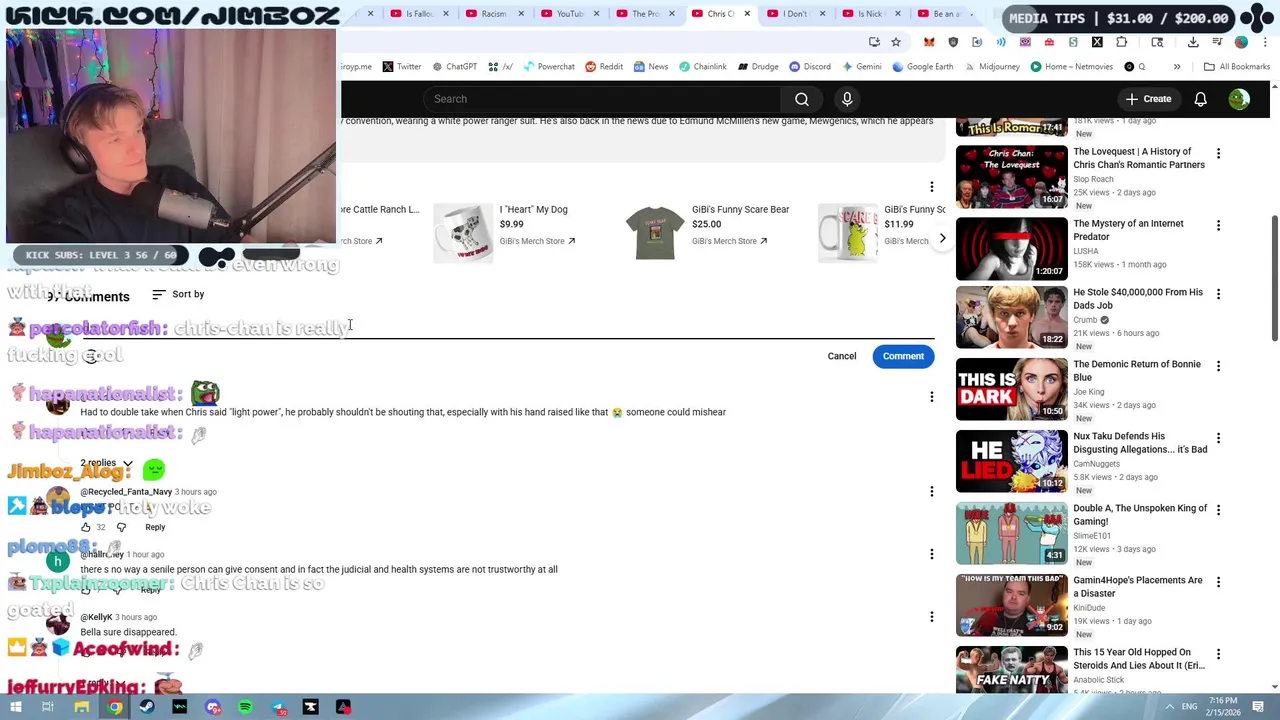Open File Explorer from the taskbar
1280x720 pixels.
(82, 707)
